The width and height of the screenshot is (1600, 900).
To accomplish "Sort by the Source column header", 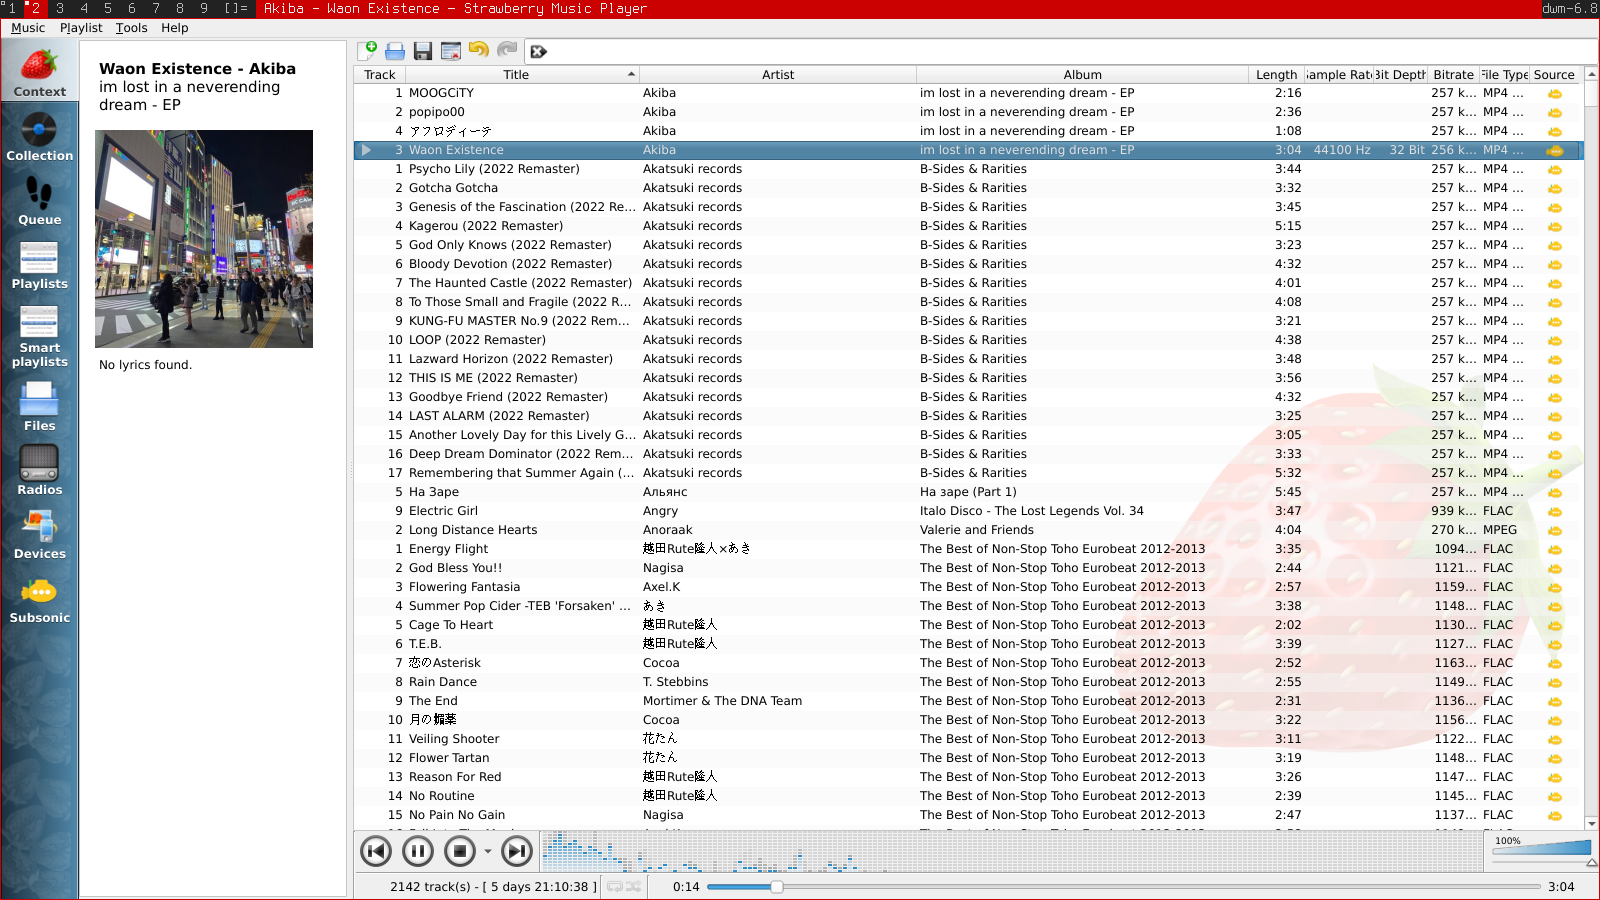I will 1554,75.
